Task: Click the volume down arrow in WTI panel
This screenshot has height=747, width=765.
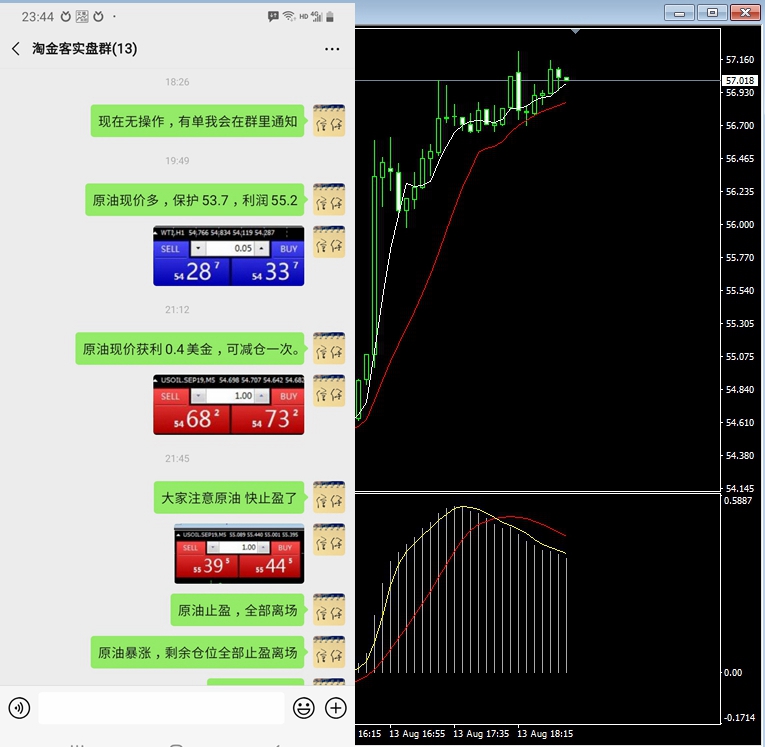Action: pyautogui.click(x=198, y=248)
